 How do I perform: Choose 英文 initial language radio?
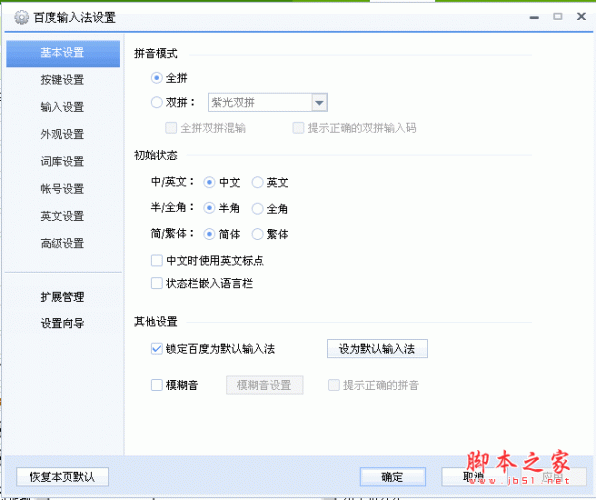click(257, 183)
